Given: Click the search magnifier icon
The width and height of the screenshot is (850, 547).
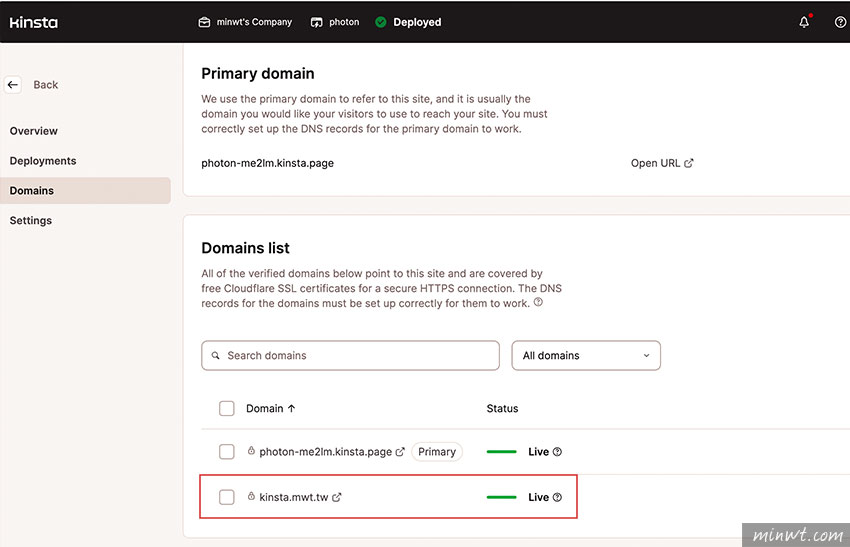Looking at the screenshot, I should [x=216, y=356].
